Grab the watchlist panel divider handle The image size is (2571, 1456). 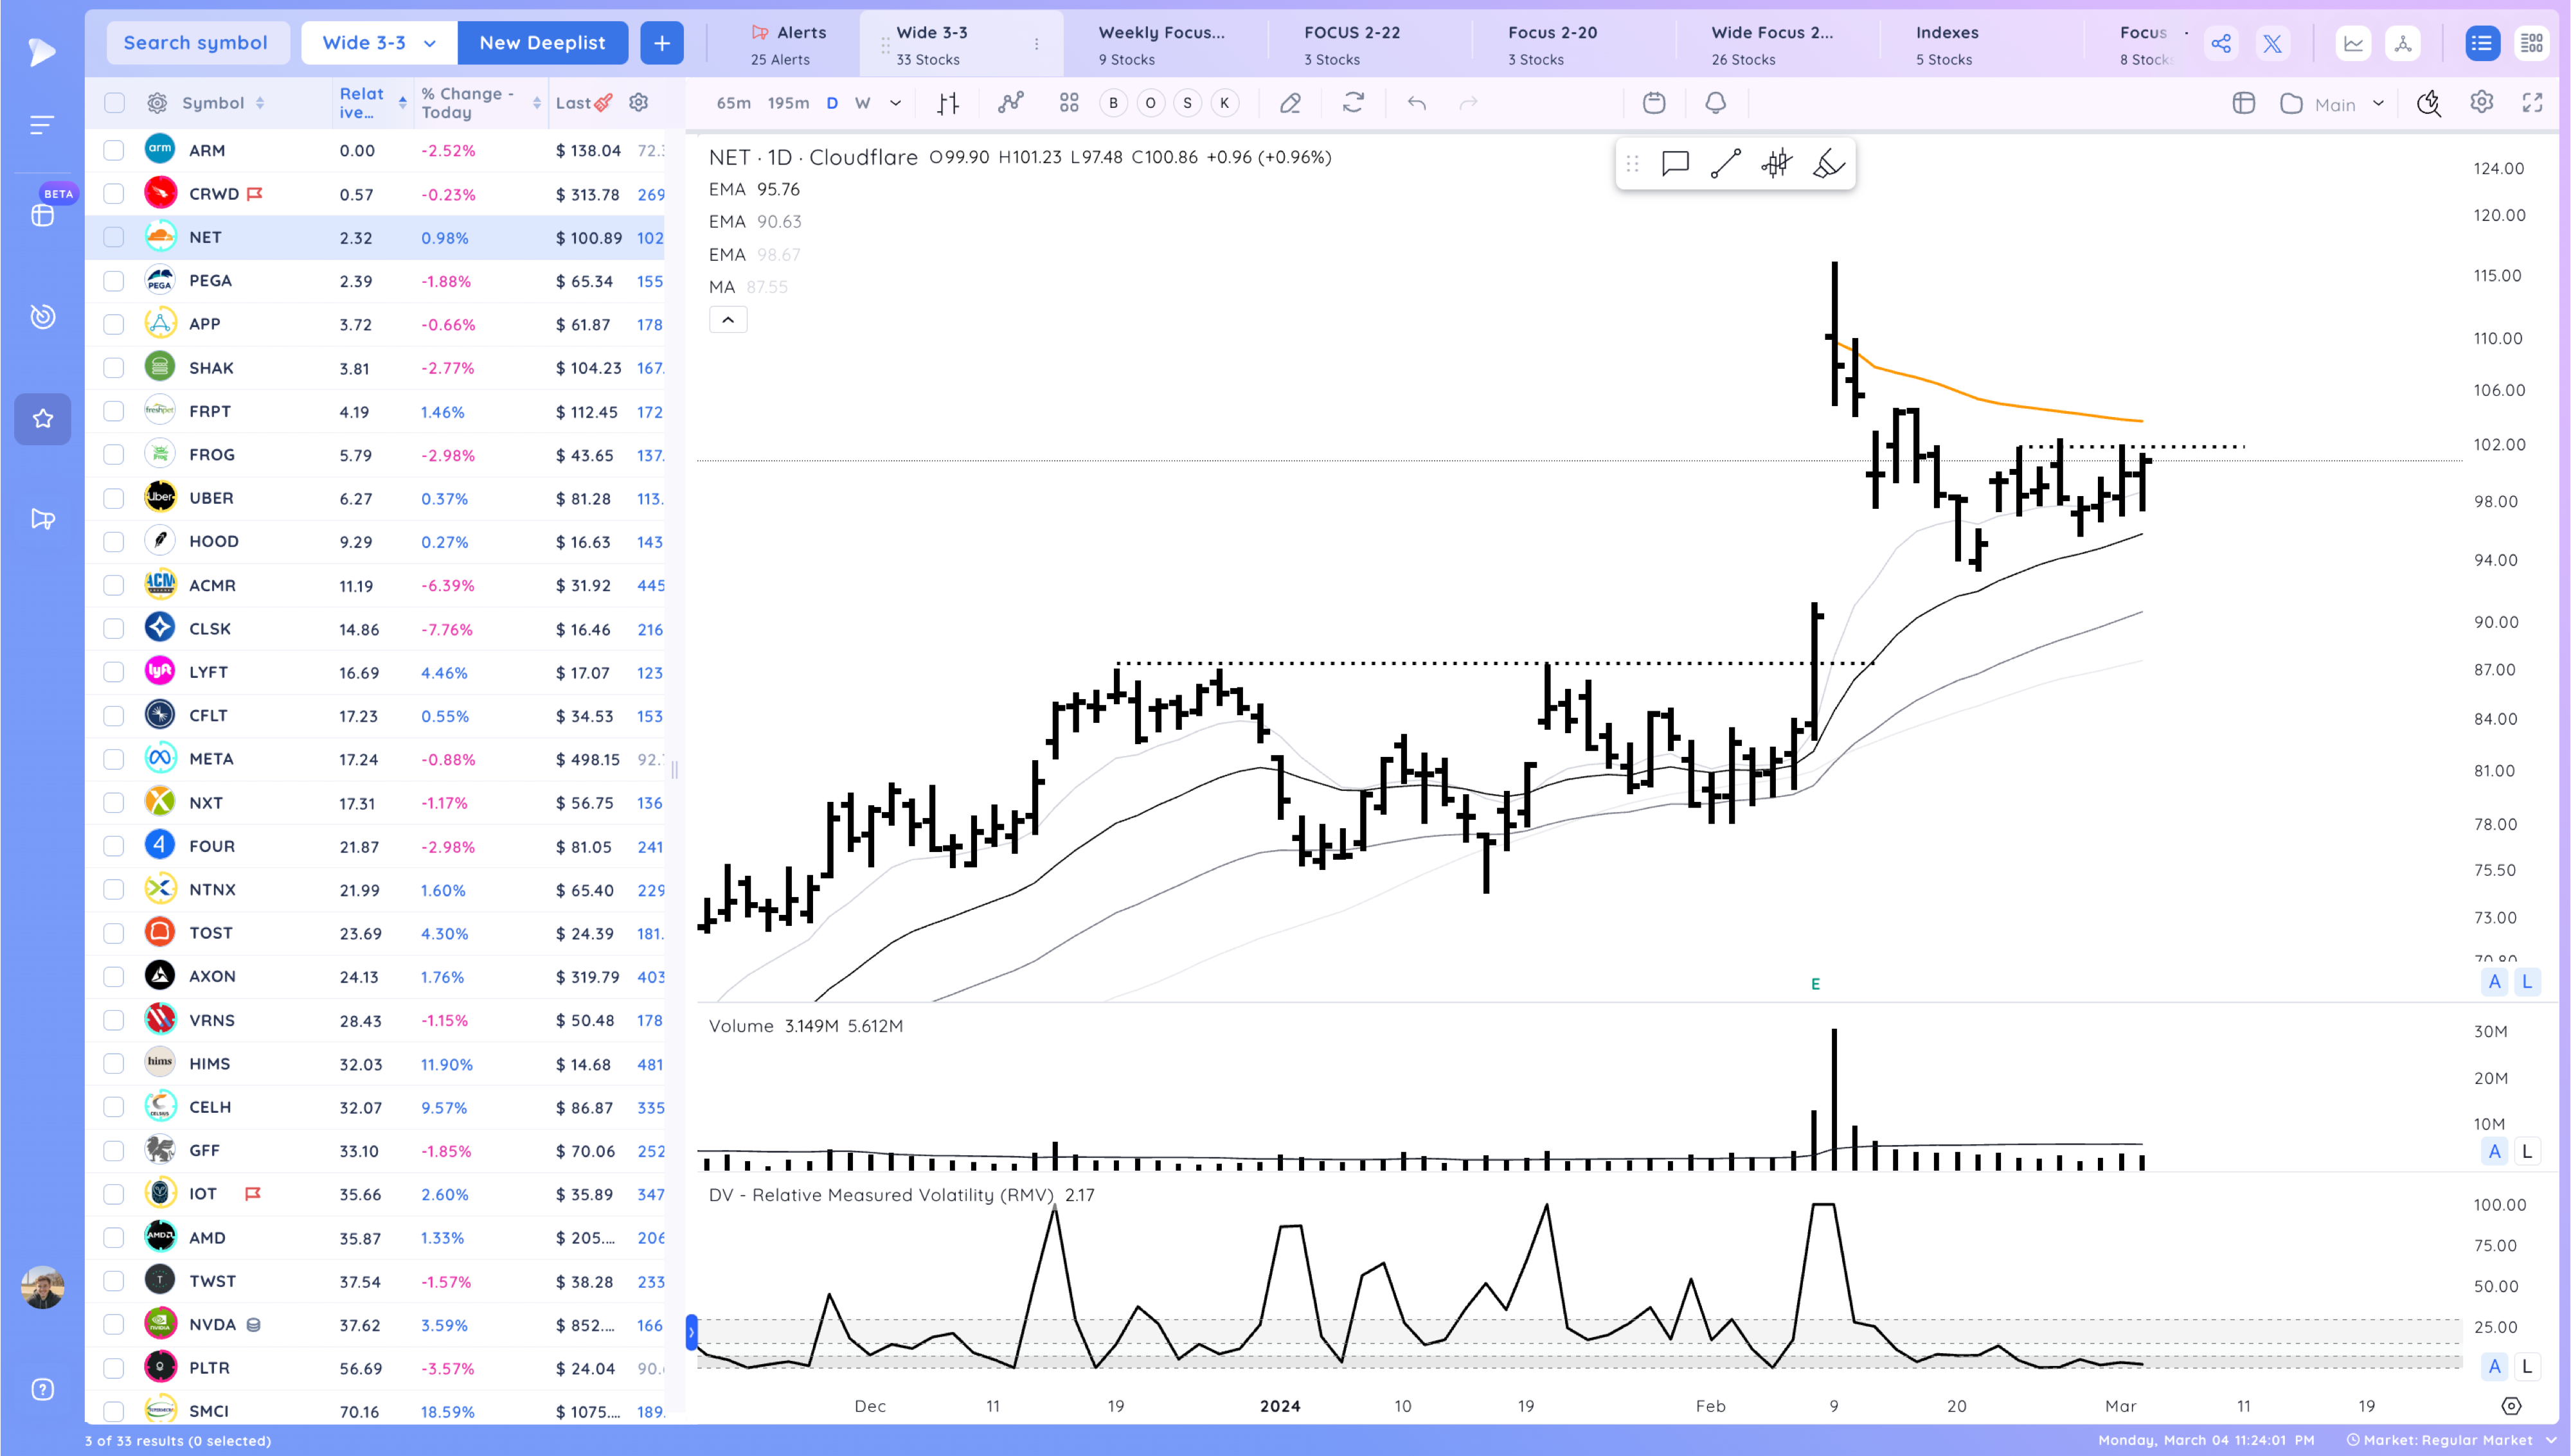pos(675,769)
